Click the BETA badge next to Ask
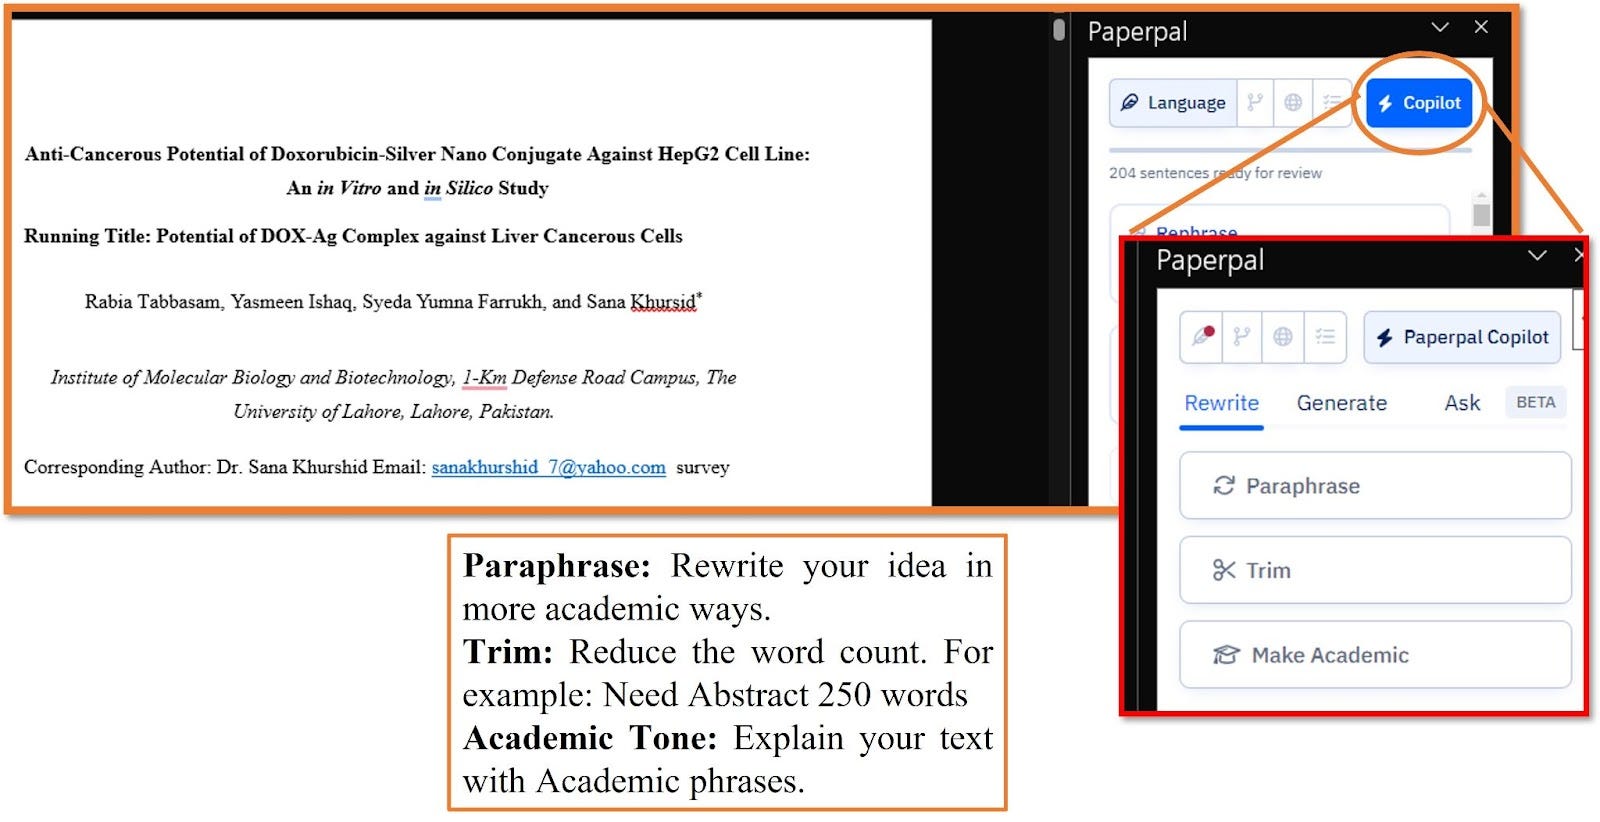 (x=1535, y=402)
